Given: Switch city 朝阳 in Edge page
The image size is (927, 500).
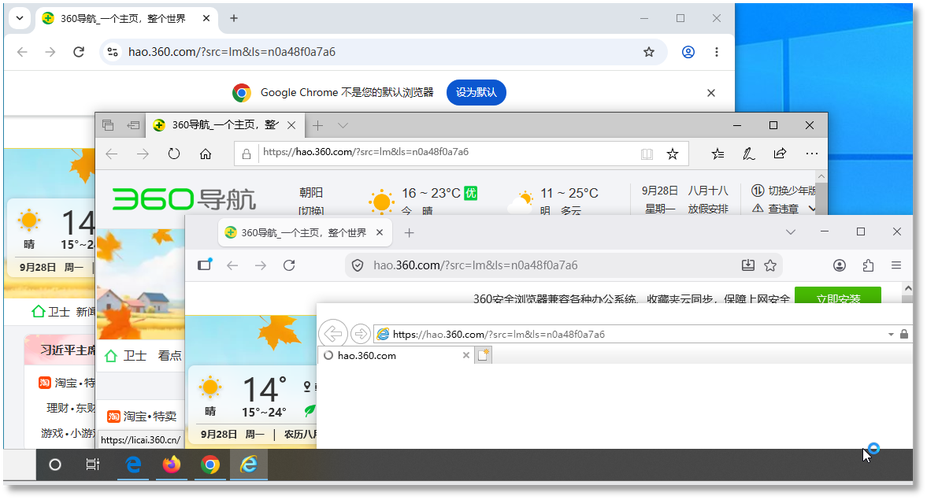Looking at the screenshot, I should point(311,193).
